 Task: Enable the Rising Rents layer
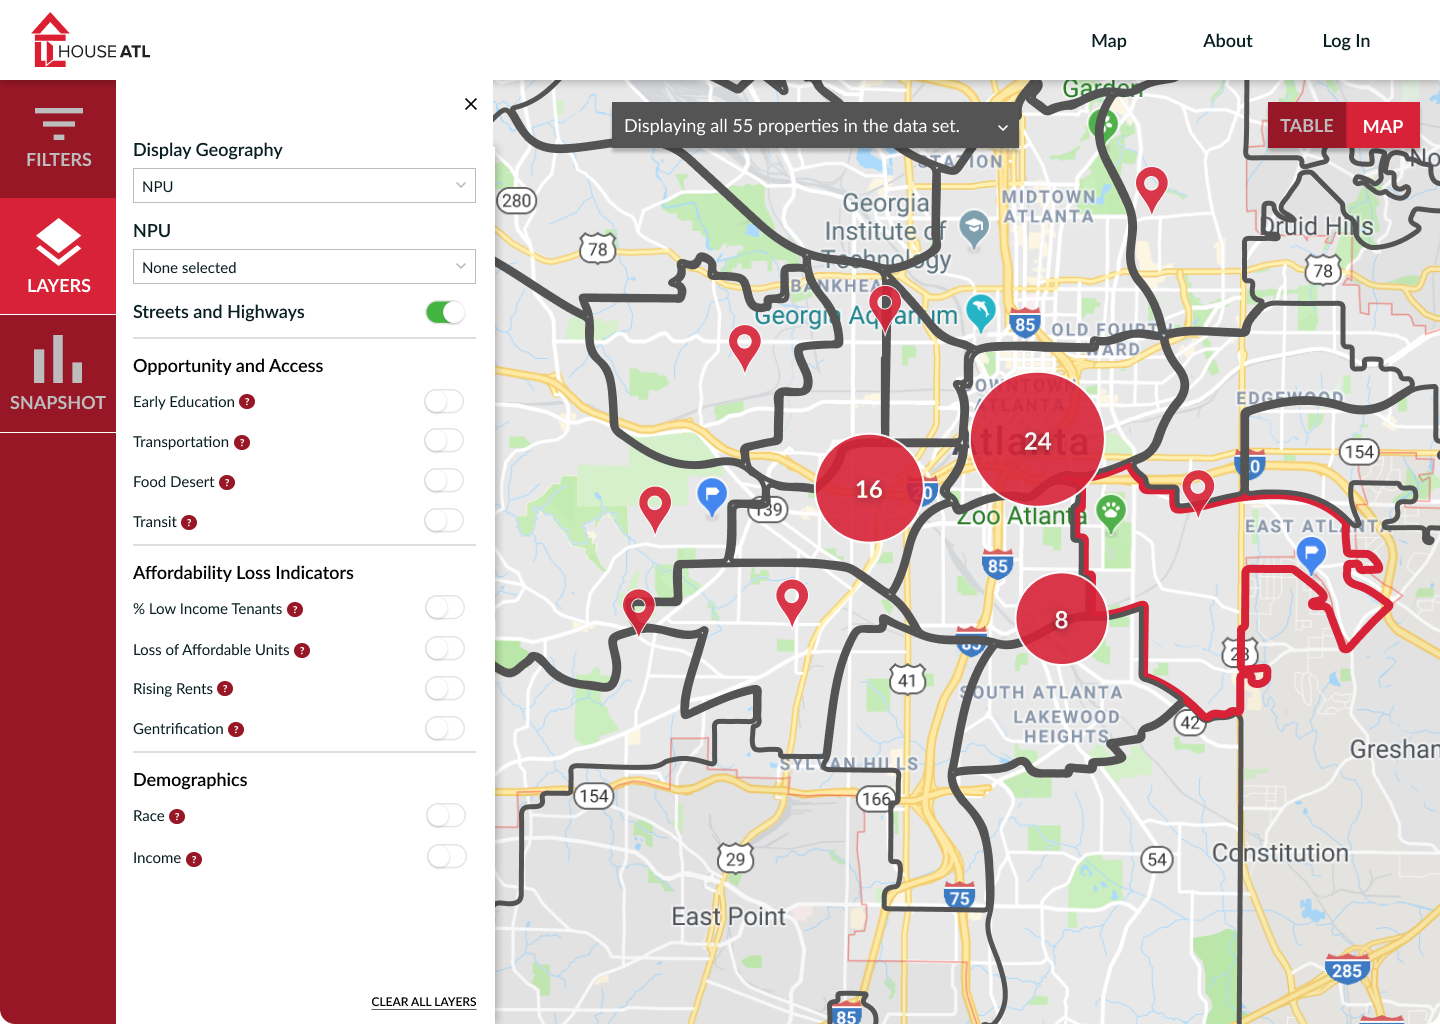click(445, 689)
